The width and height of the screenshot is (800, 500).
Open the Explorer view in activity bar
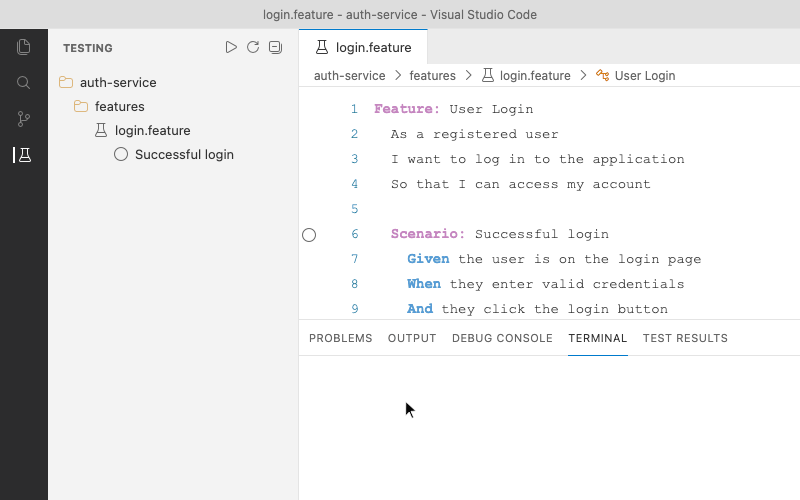(x=23, y=47)
